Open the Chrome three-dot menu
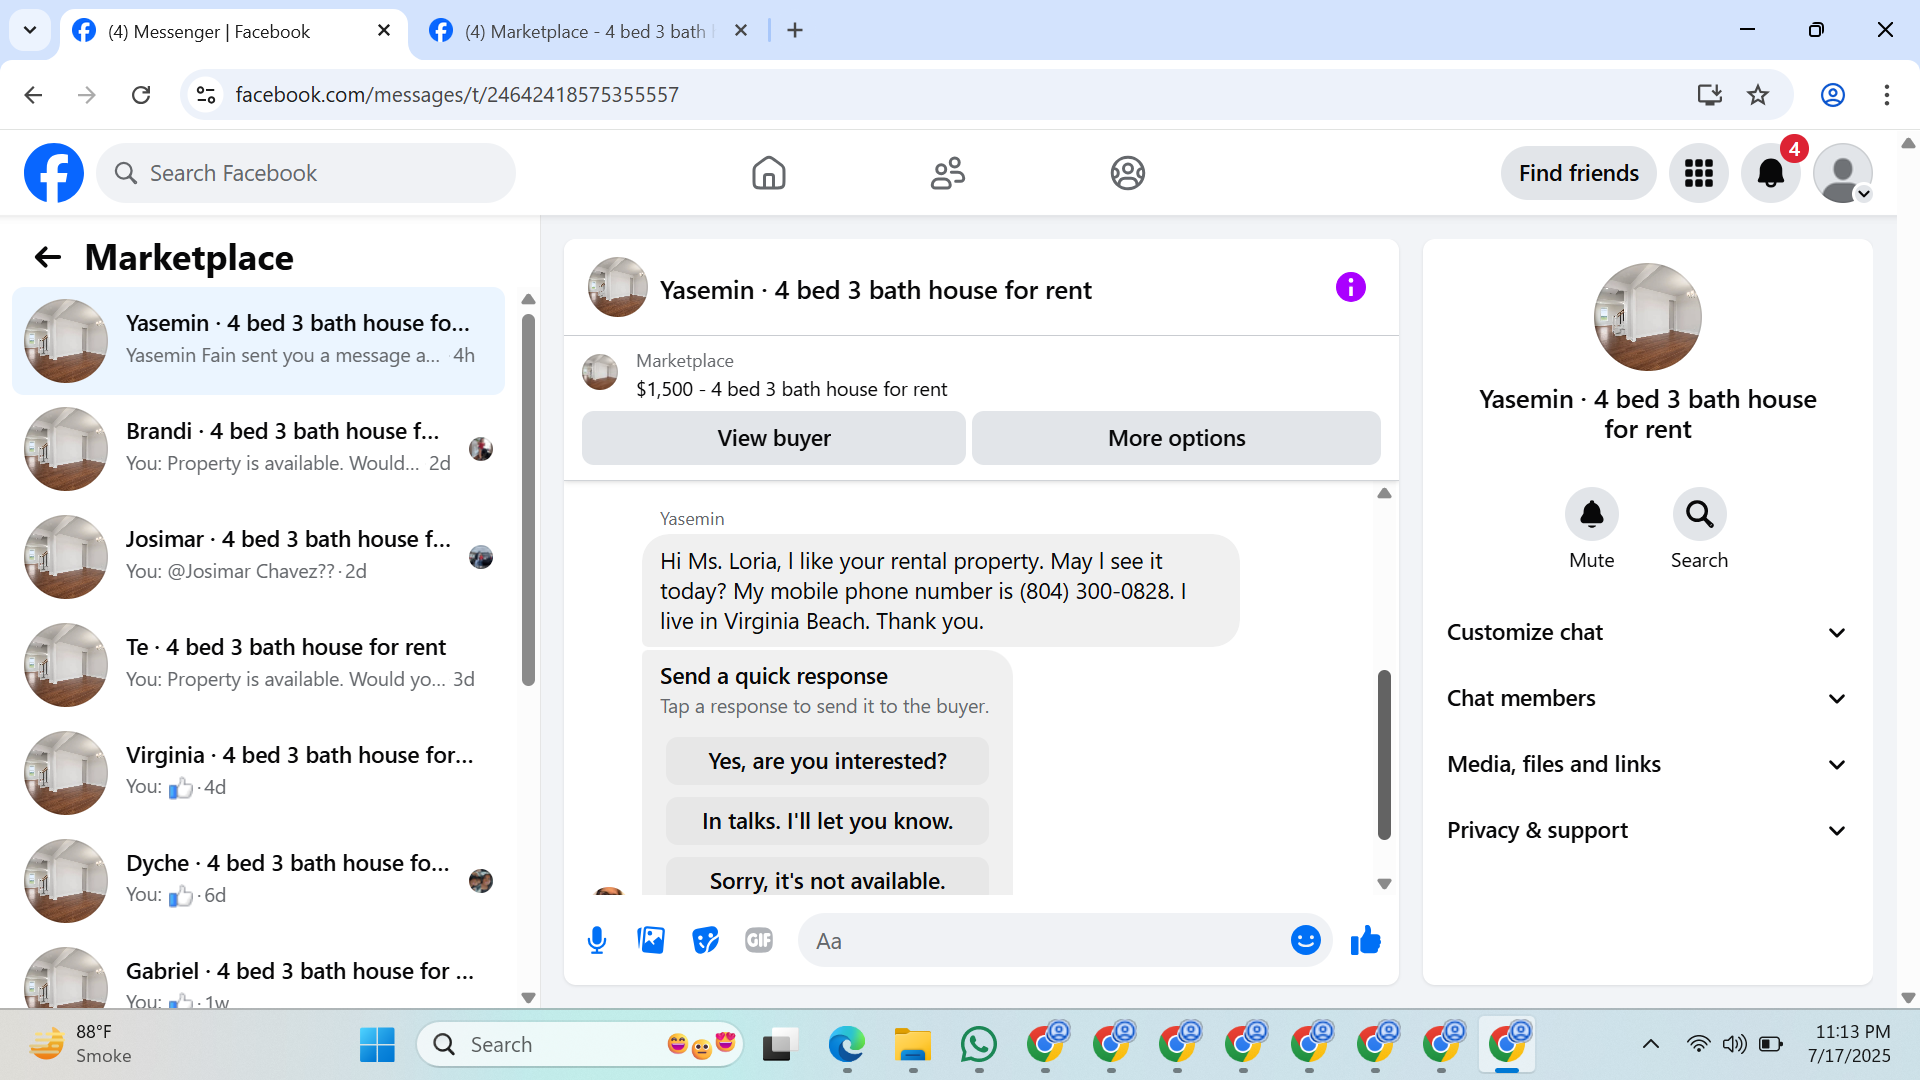Viewport: 1920px width, 1080px height. click(x=1886, y=95)
